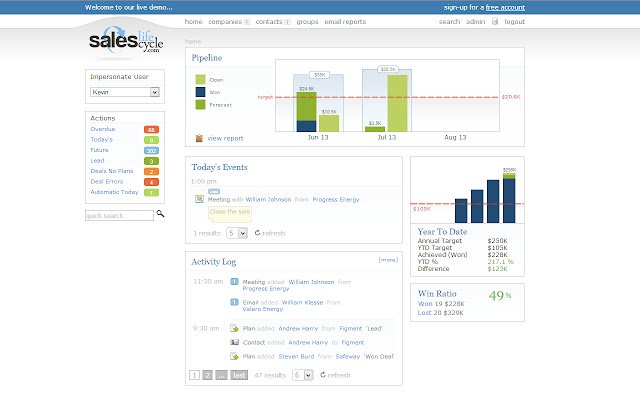The height and width of the screenshot is (400, 640).
Task: Click the Today's count badge
Action: pos(151,140)
